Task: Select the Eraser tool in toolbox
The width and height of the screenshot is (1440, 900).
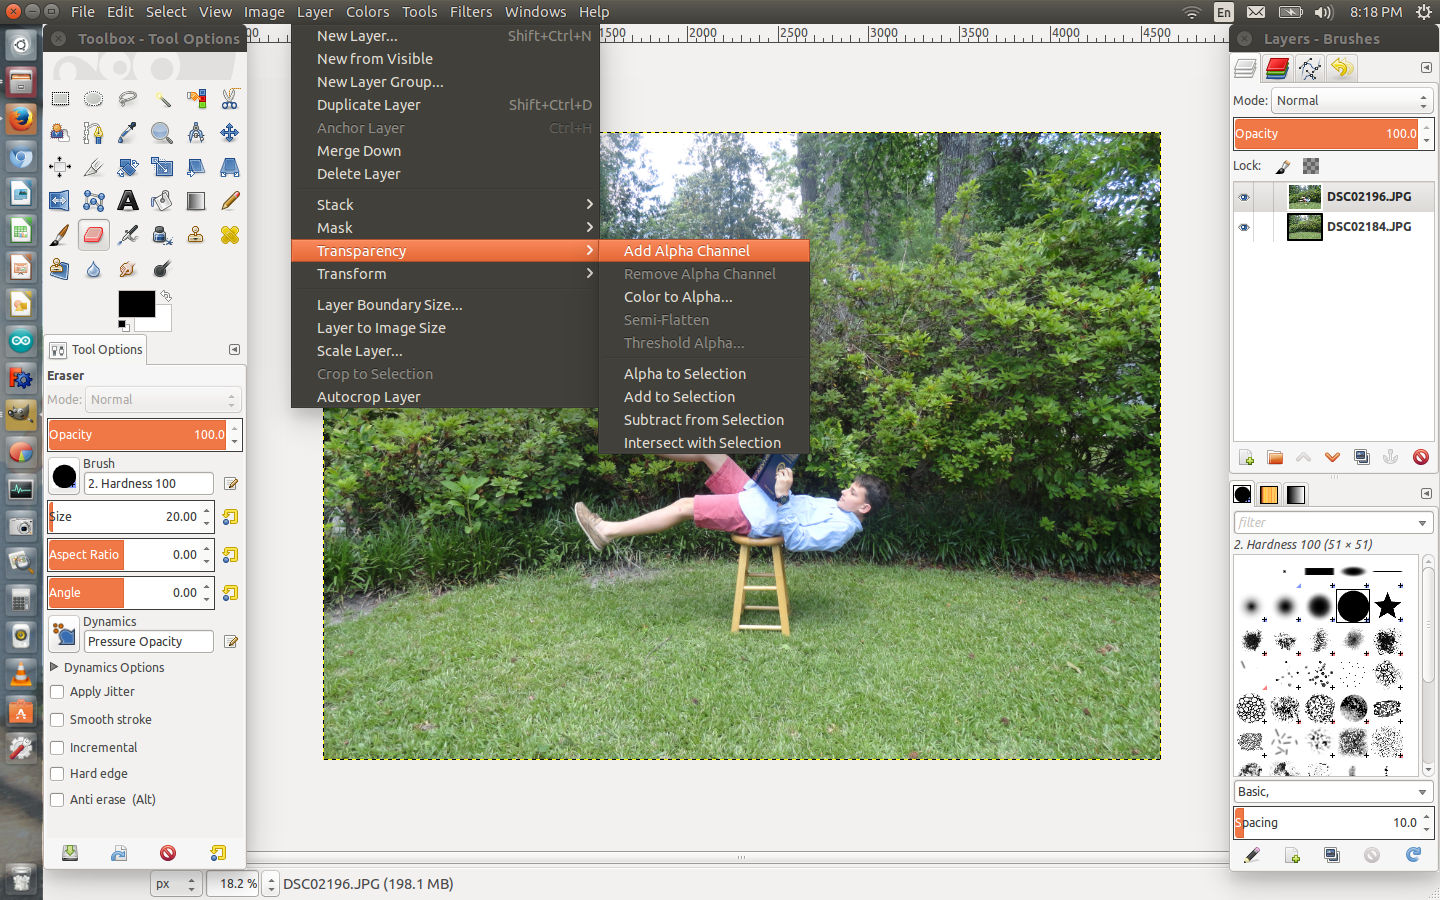Action: pyautogui.click(x=94, y=235)
